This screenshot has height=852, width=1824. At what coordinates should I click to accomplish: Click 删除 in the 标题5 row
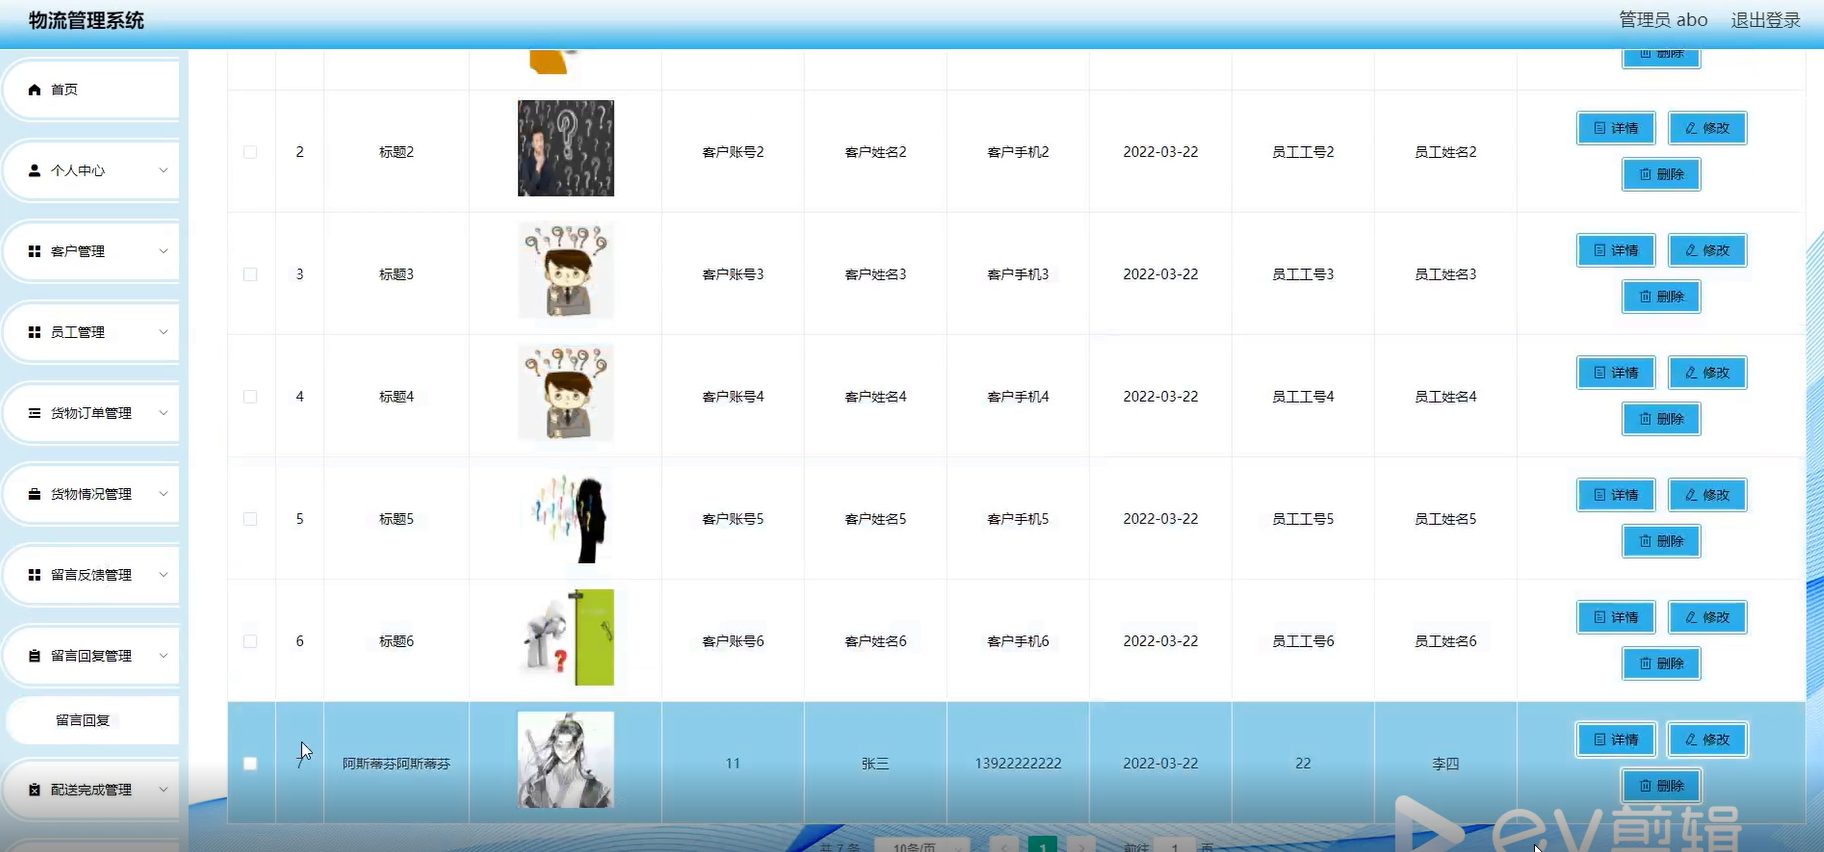[x=1661, y=541]
